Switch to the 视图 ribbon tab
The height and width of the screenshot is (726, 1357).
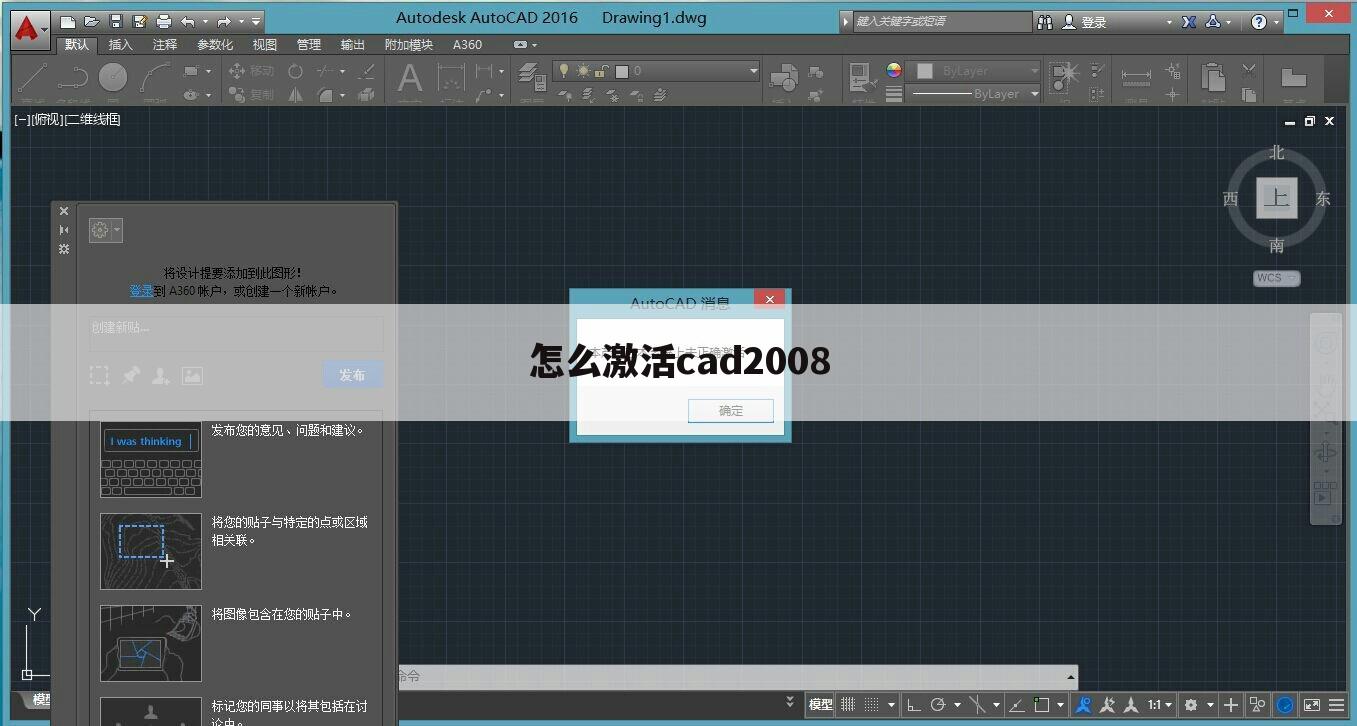pyautogui.click(x=265, y=45)
